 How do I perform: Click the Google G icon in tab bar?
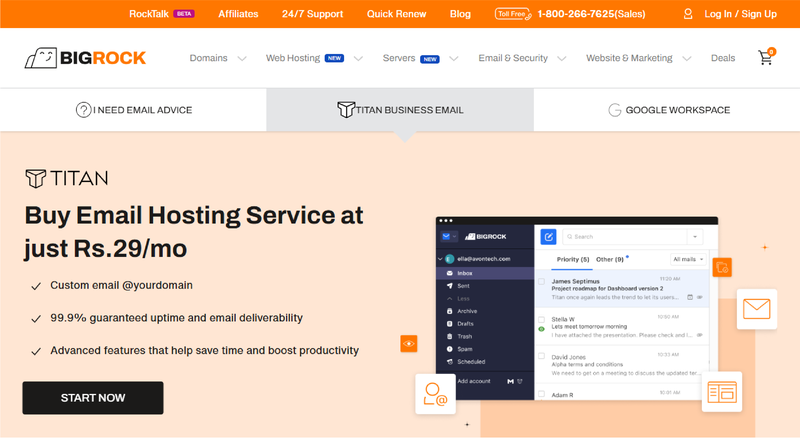pyautogui.click(x=614, y=110)
